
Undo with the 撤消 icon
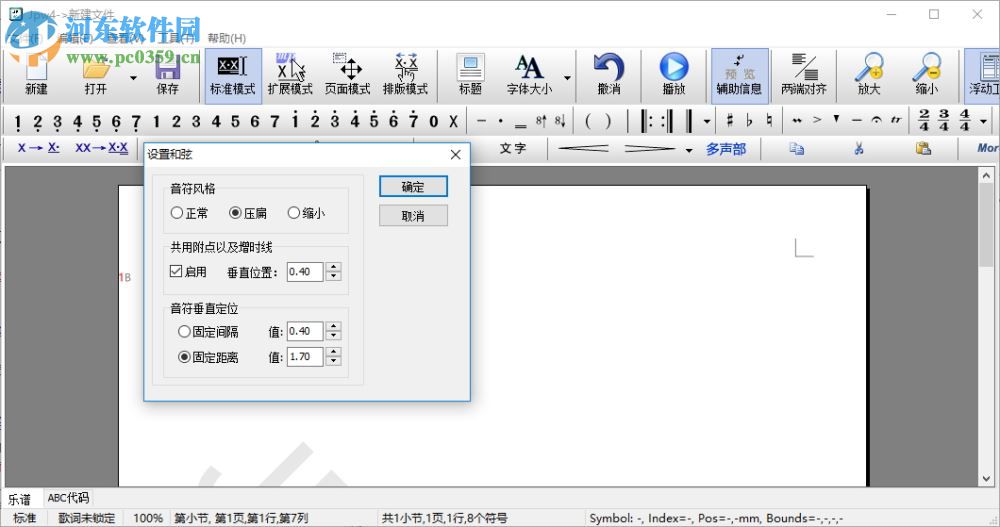[609, 75]
